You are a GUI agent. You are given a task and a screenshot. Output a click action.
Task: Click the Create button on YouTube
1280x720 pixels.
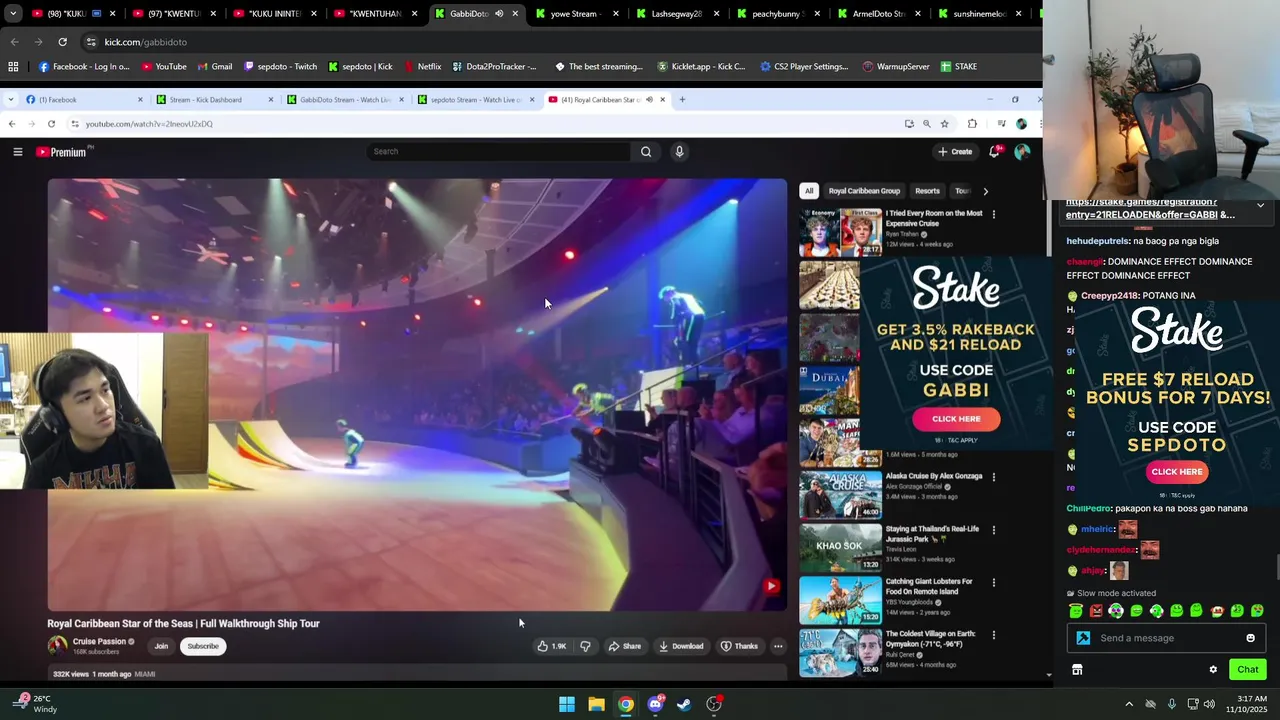point(955,152)
